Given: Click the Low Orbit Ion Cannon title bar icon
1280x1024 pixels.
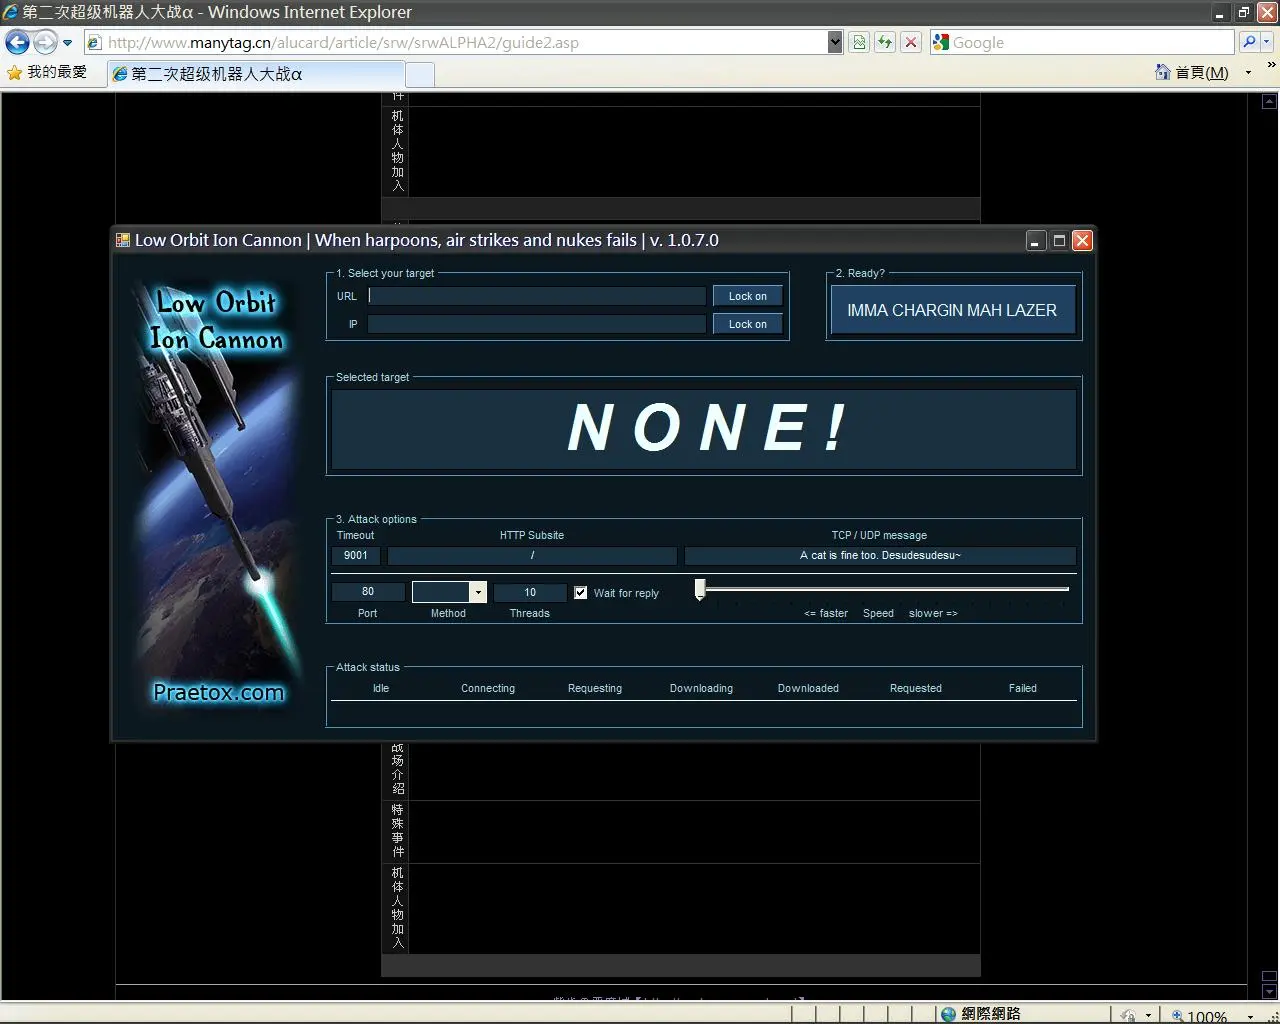Looking at the screenshot, I should (x=123, y=240).
